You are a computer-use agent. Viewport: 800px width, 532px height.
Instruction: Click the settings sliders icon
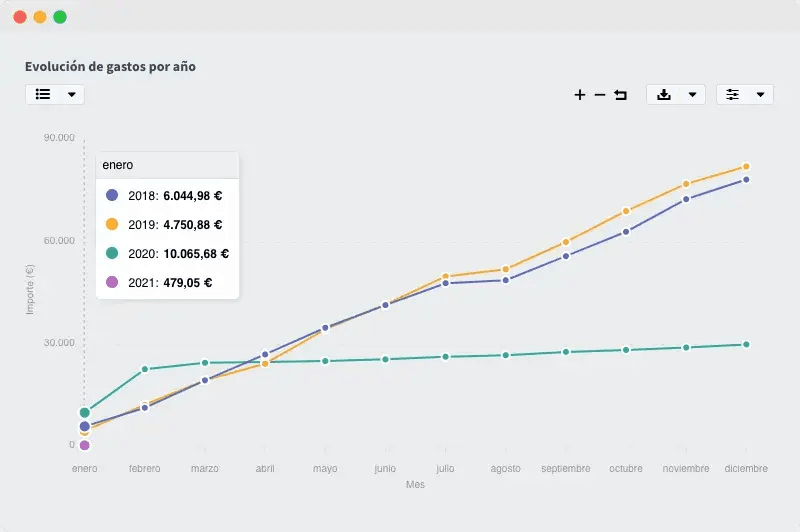tap(733, 94)
